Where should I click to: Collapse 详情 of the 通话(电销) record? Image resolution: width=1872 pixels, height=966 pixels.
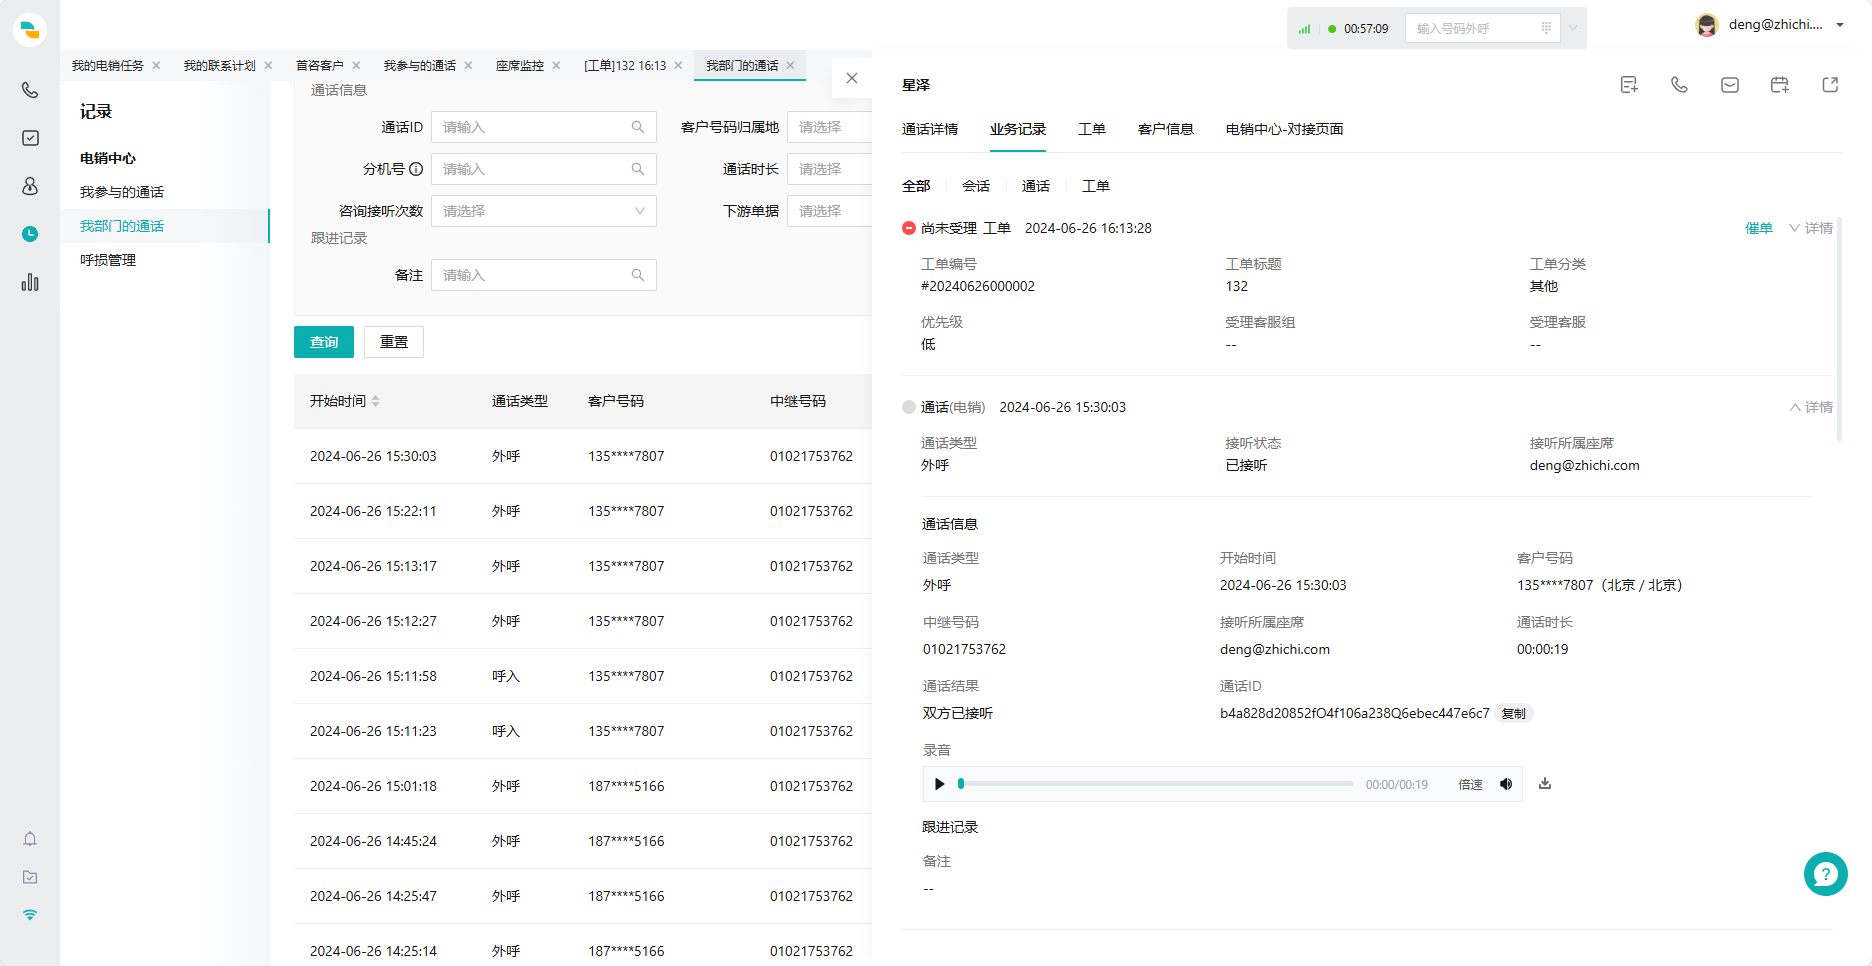click(1810, 407)
